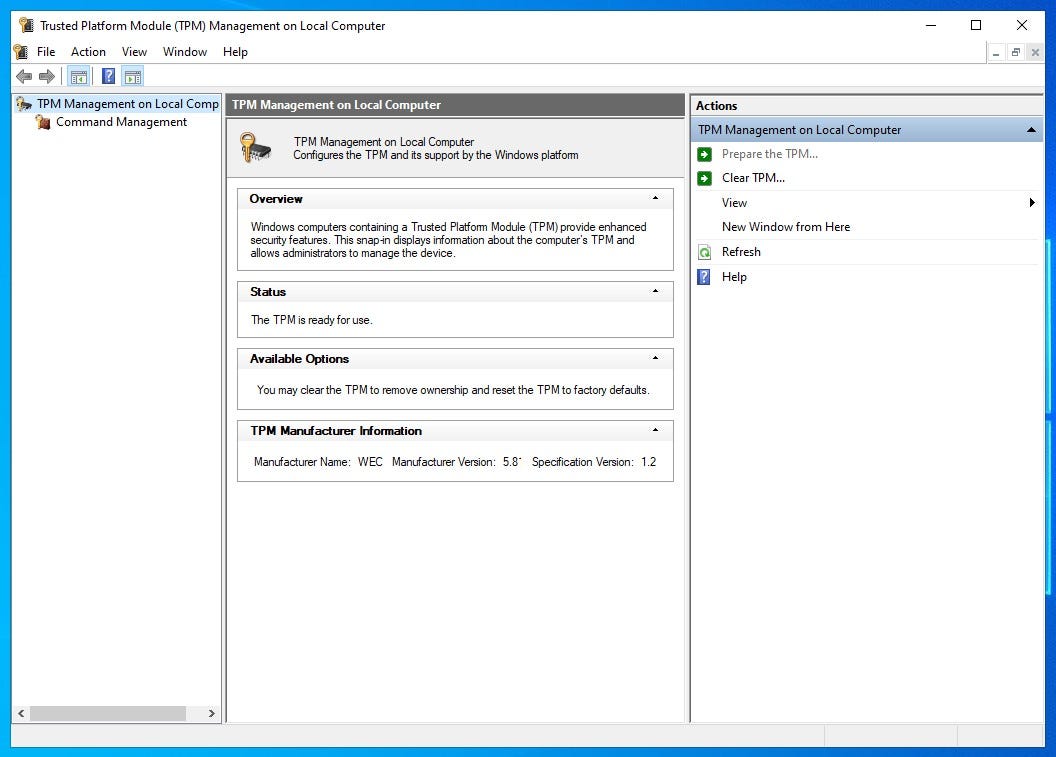
Task: Open the Action menu
Action: 88,52
